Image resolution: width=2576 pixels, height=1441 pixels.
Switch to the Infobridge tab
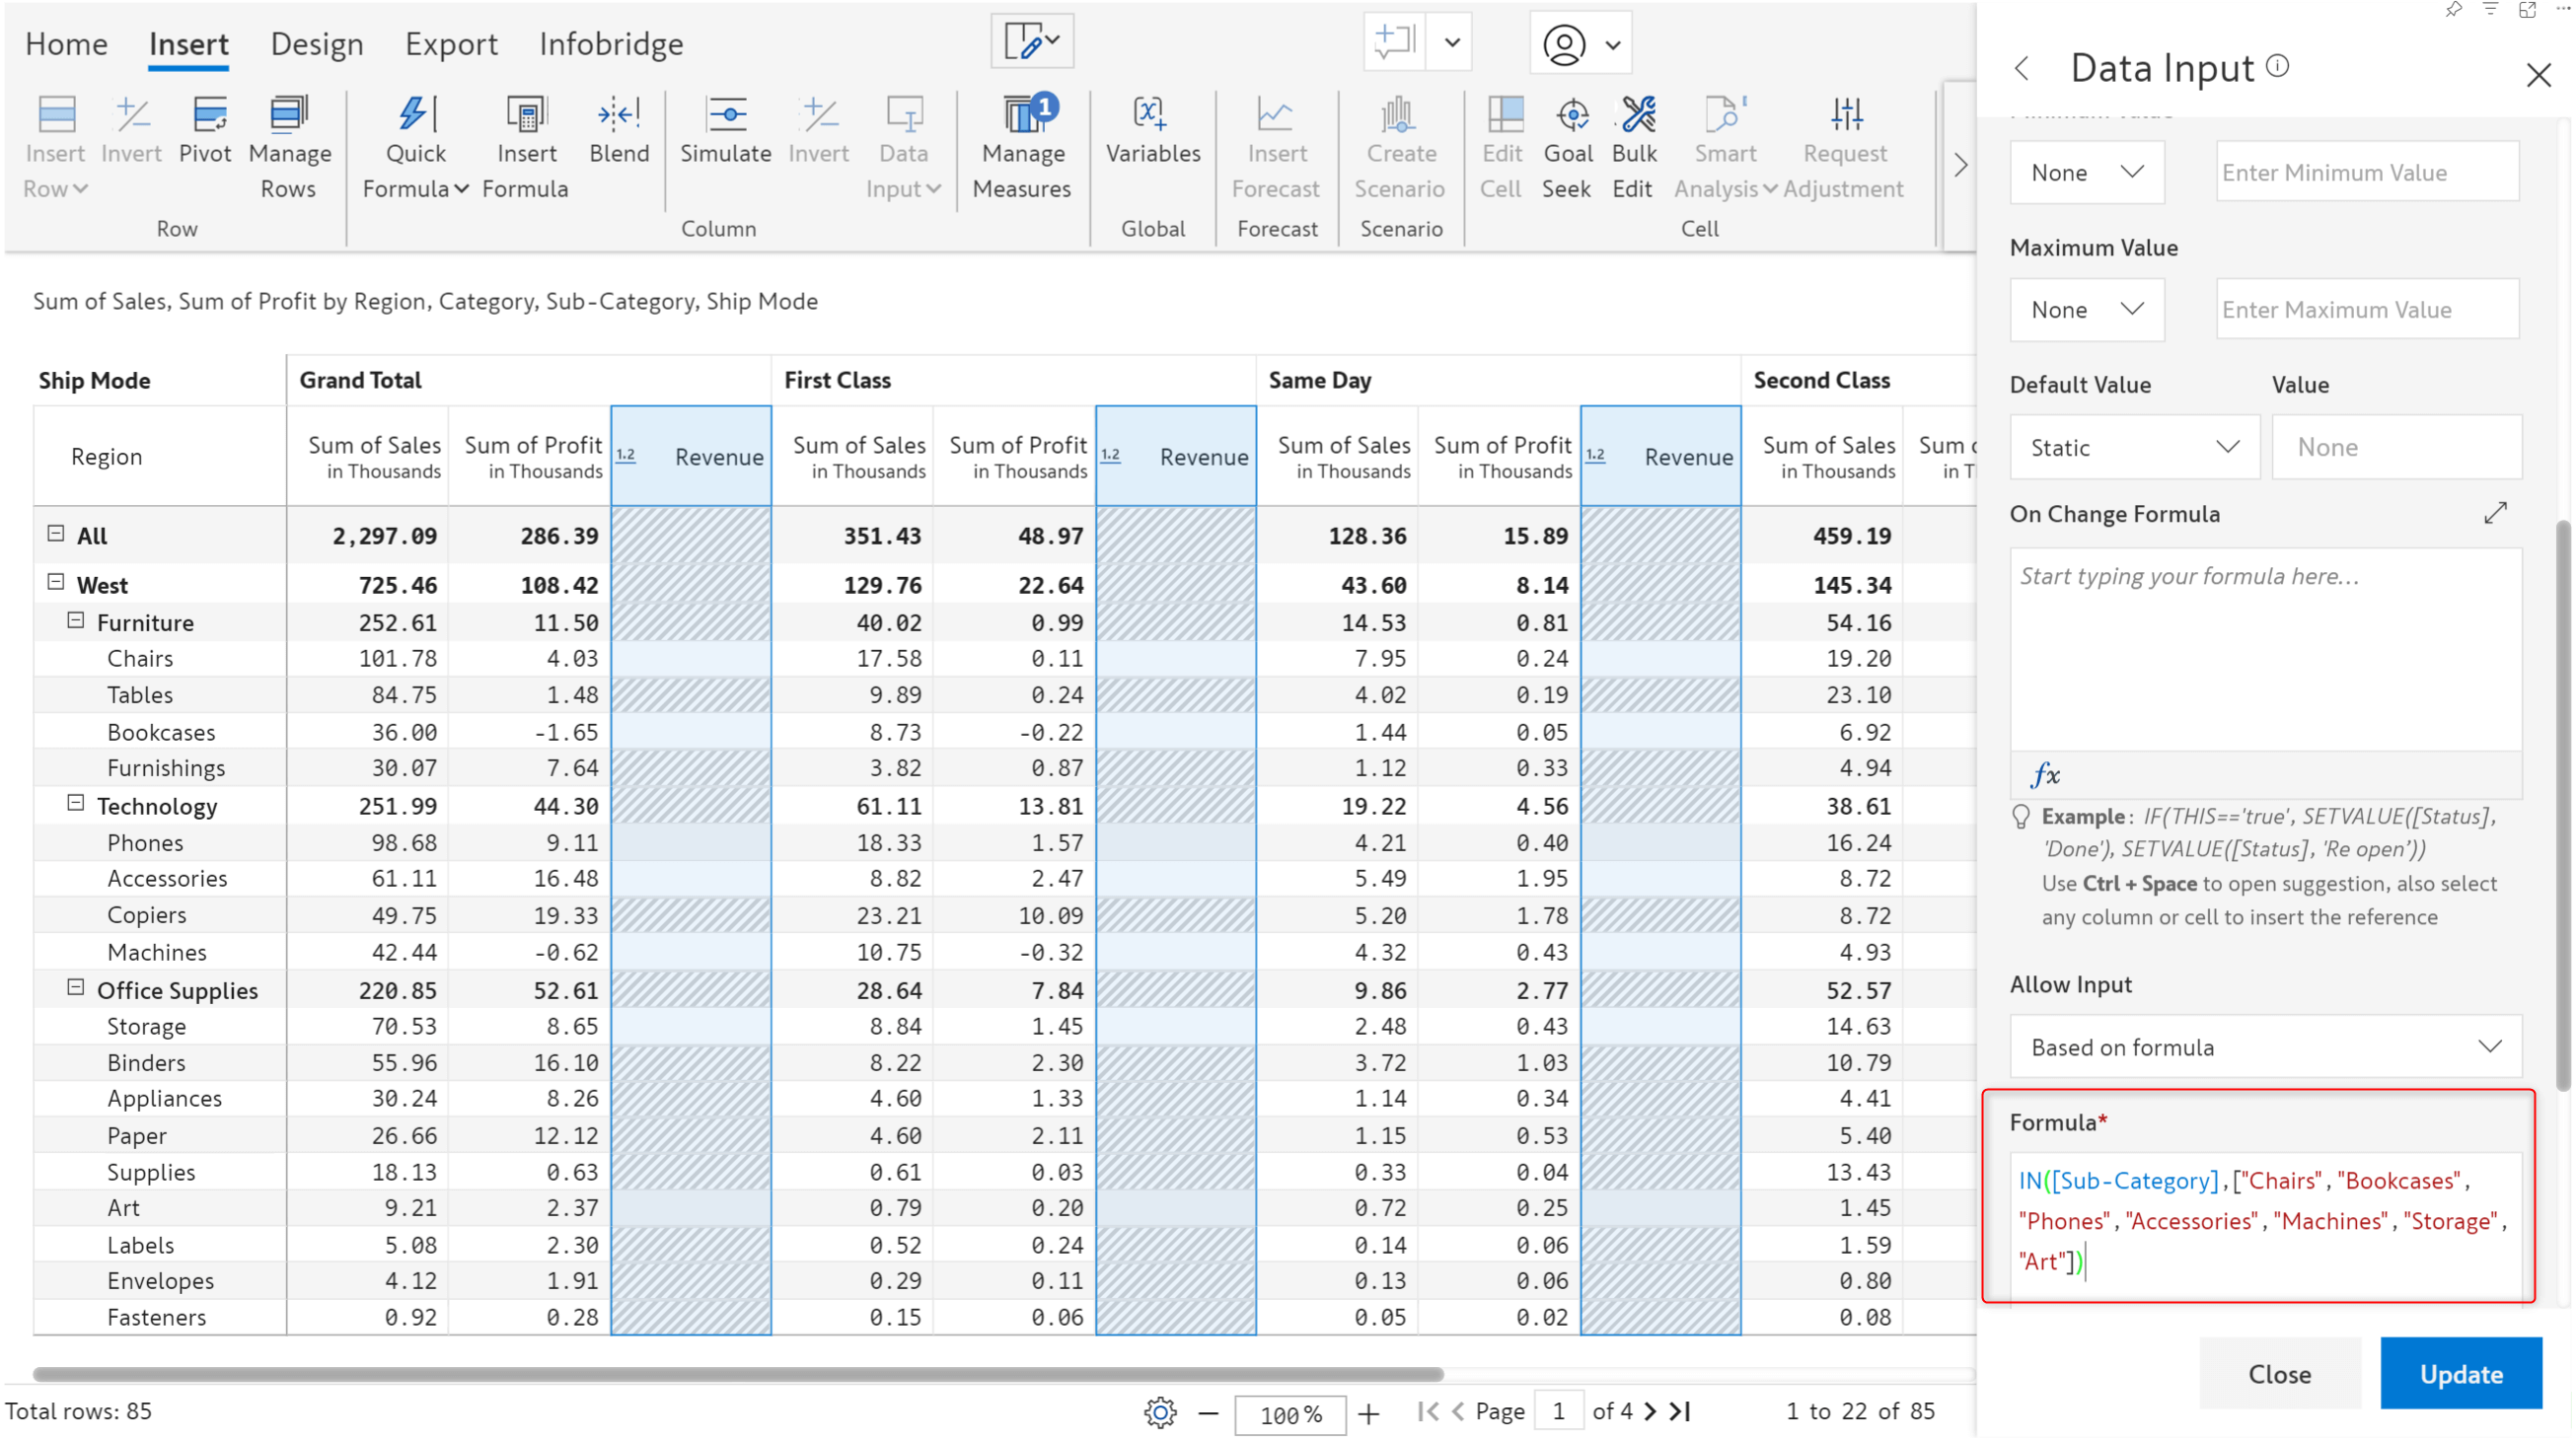(x=611, y=44)
